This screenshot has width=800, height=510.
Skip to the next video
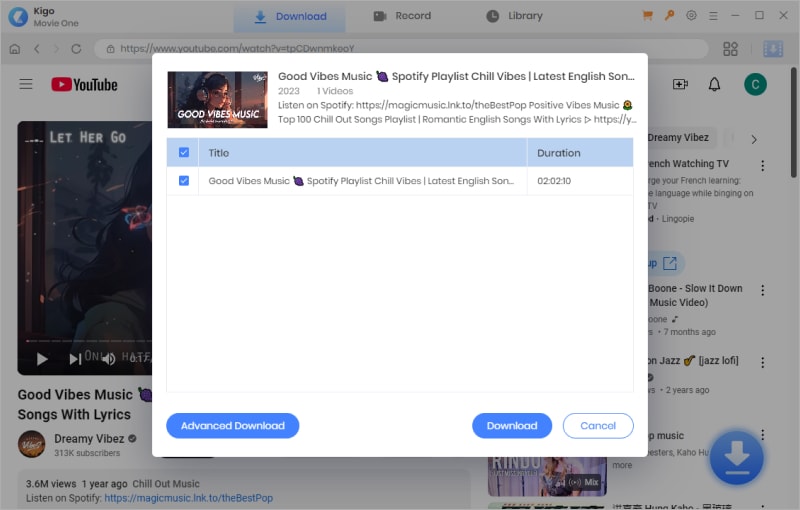click(x=75, y=360)
